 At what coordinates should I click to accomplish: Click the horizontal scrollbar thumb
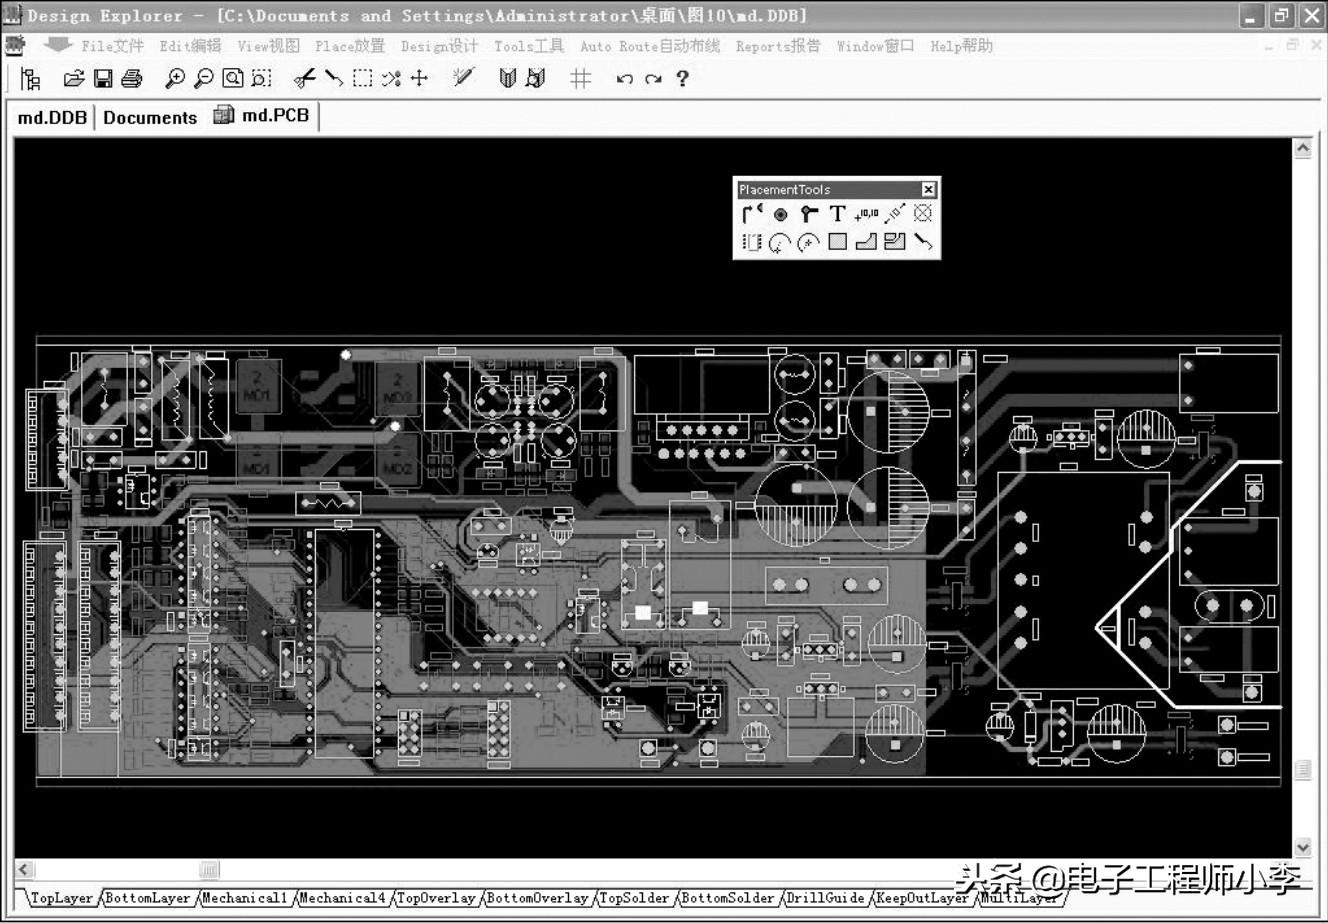point(208,870)
